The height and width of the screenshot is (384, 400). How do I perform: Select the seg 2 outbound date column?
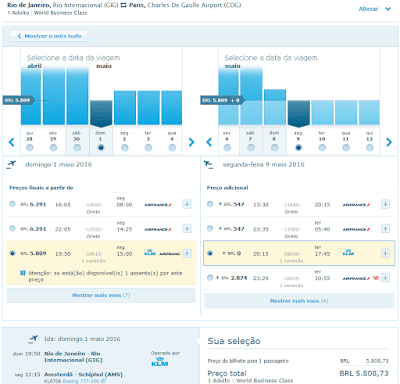point(125,141)
